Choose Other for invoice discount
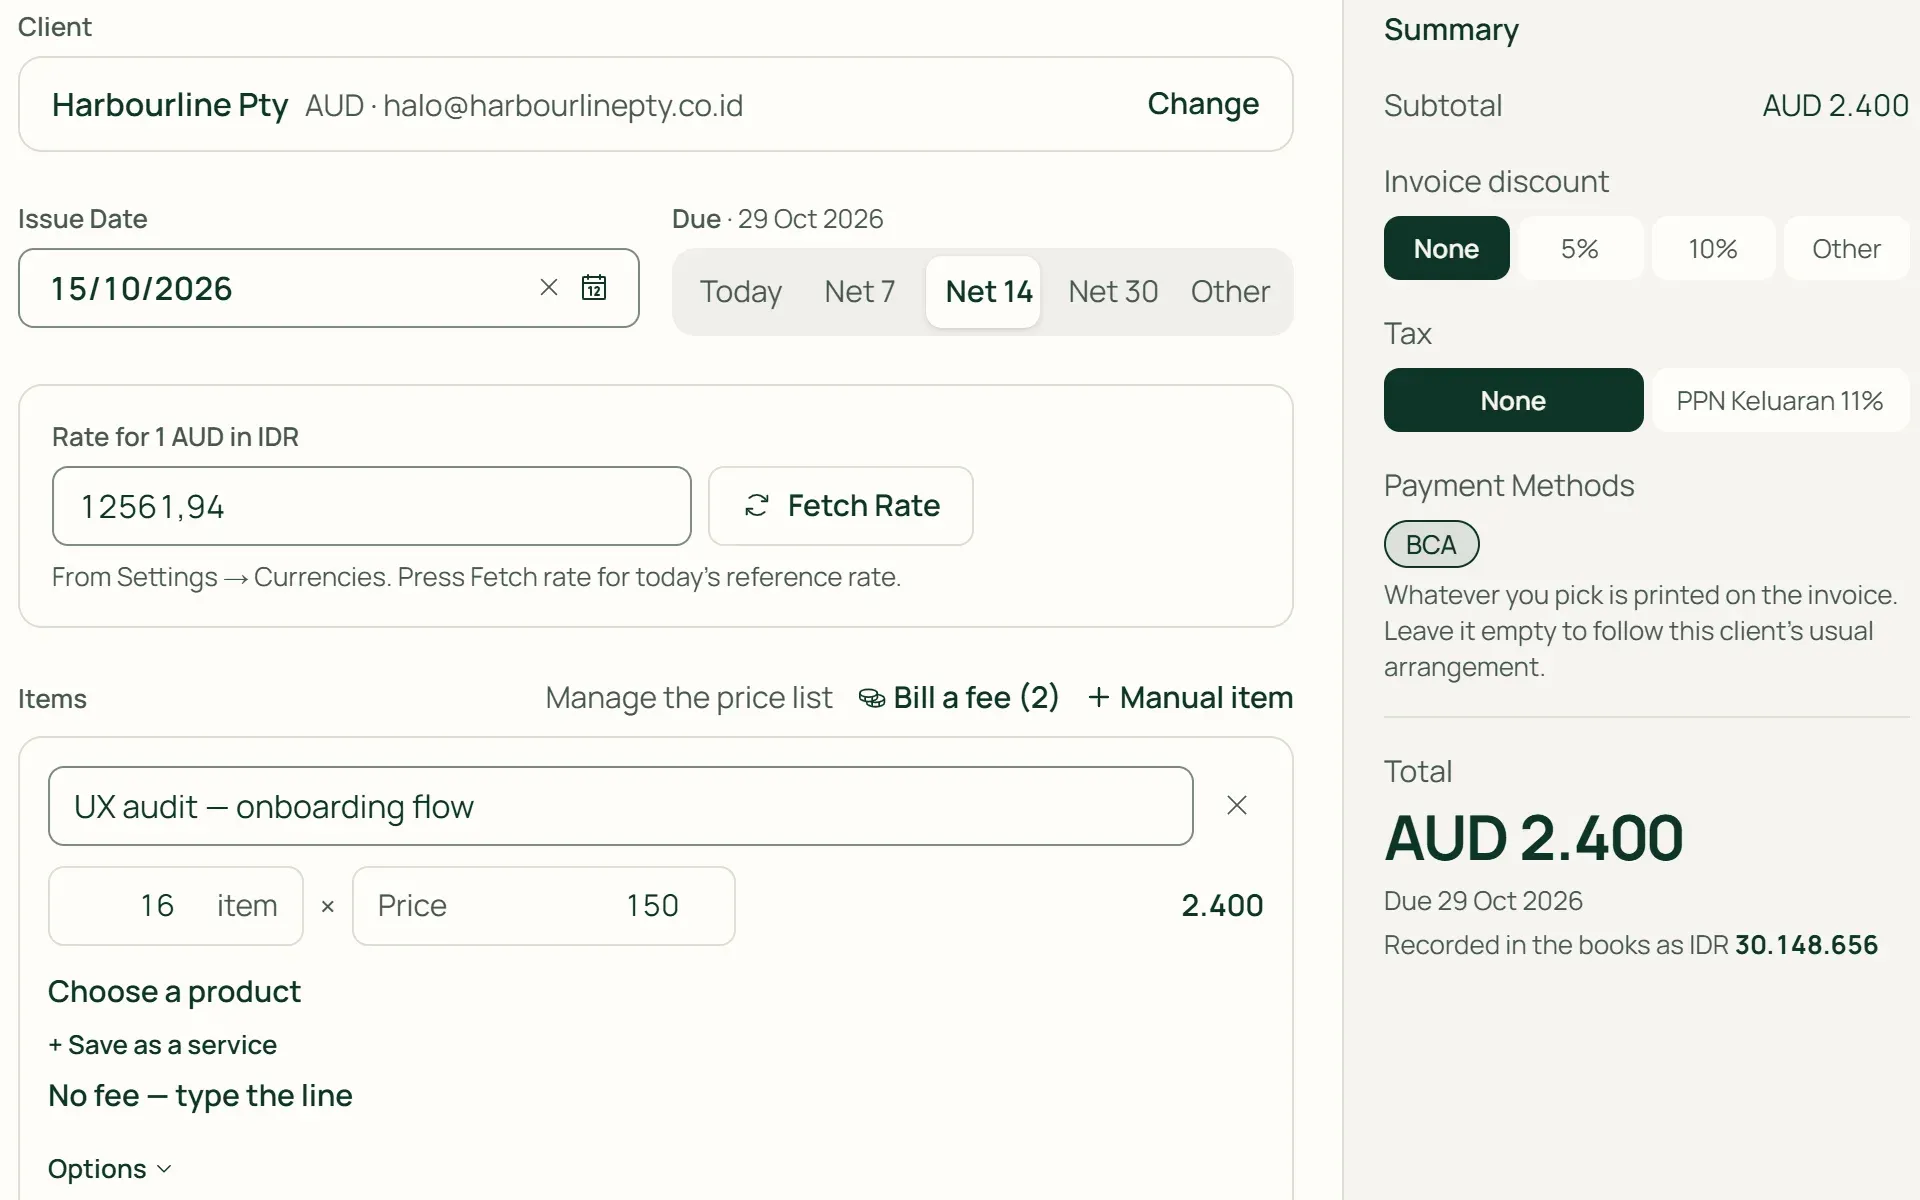 tap(1846, 248)
